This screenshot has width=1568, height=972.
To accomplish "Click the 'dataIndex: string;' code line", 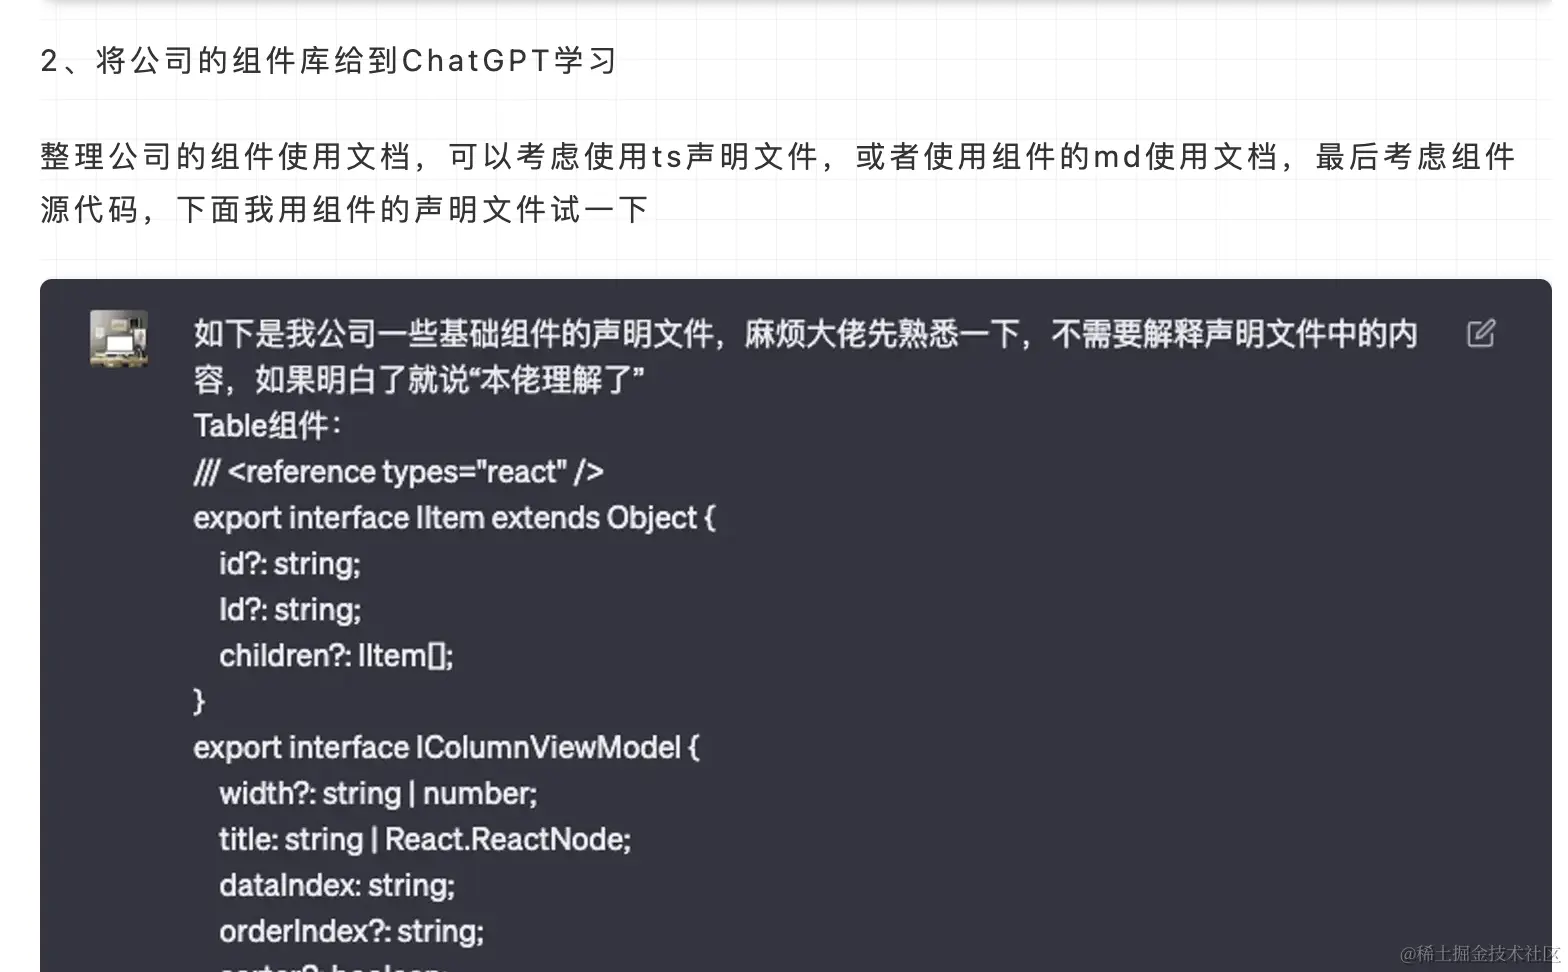I will coord(337,886).
